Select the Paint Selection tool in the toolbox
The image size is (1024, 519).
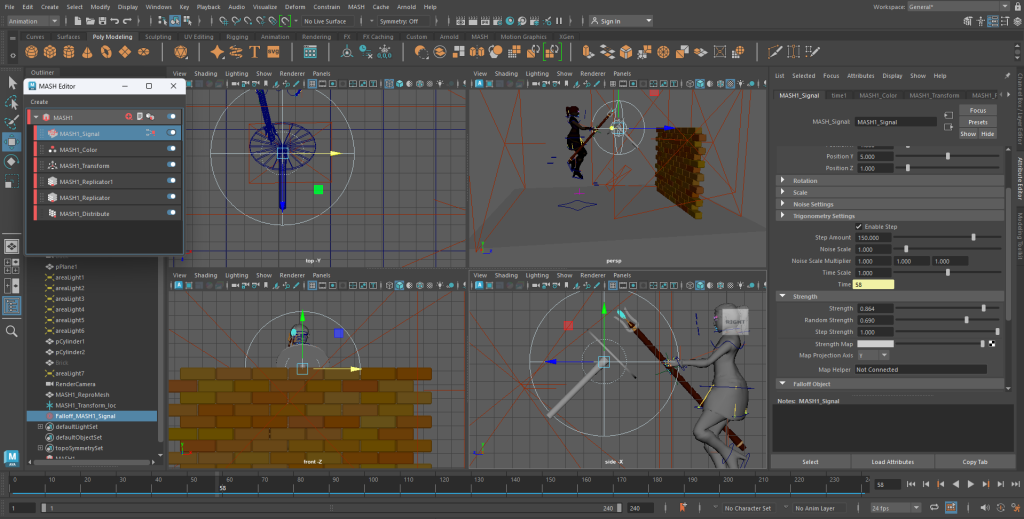12,122
